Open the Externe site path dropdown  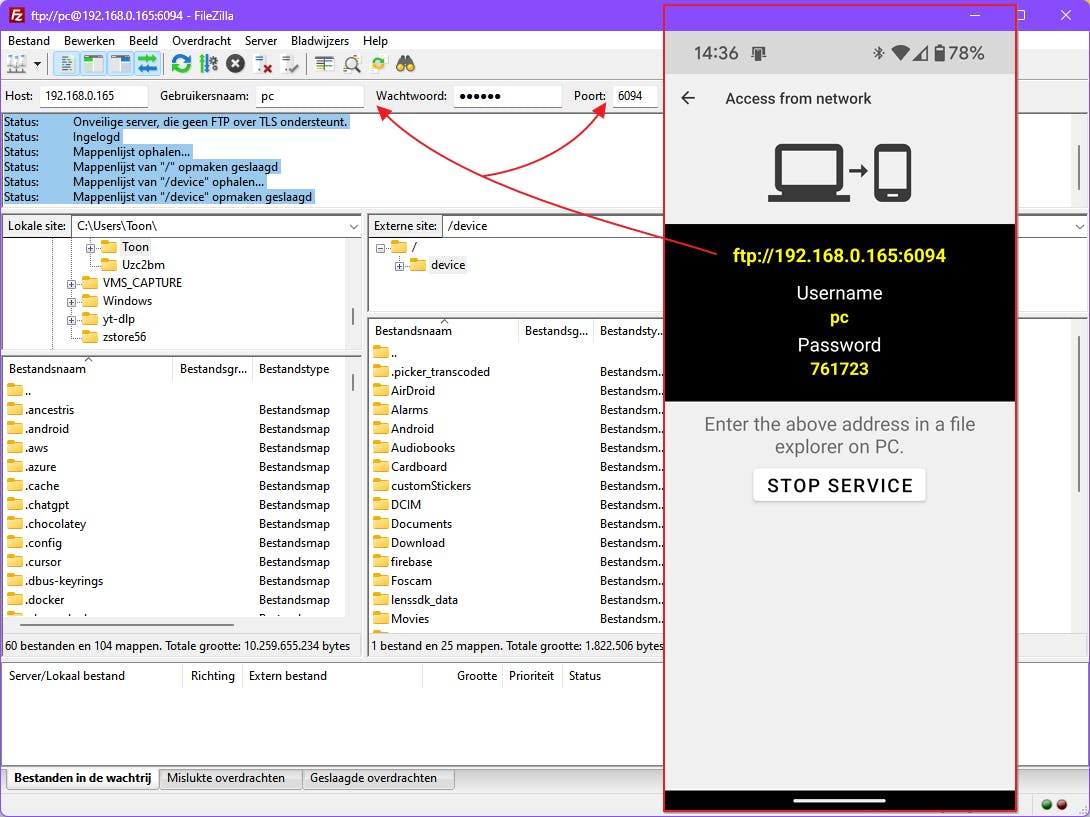[1079, 227]
